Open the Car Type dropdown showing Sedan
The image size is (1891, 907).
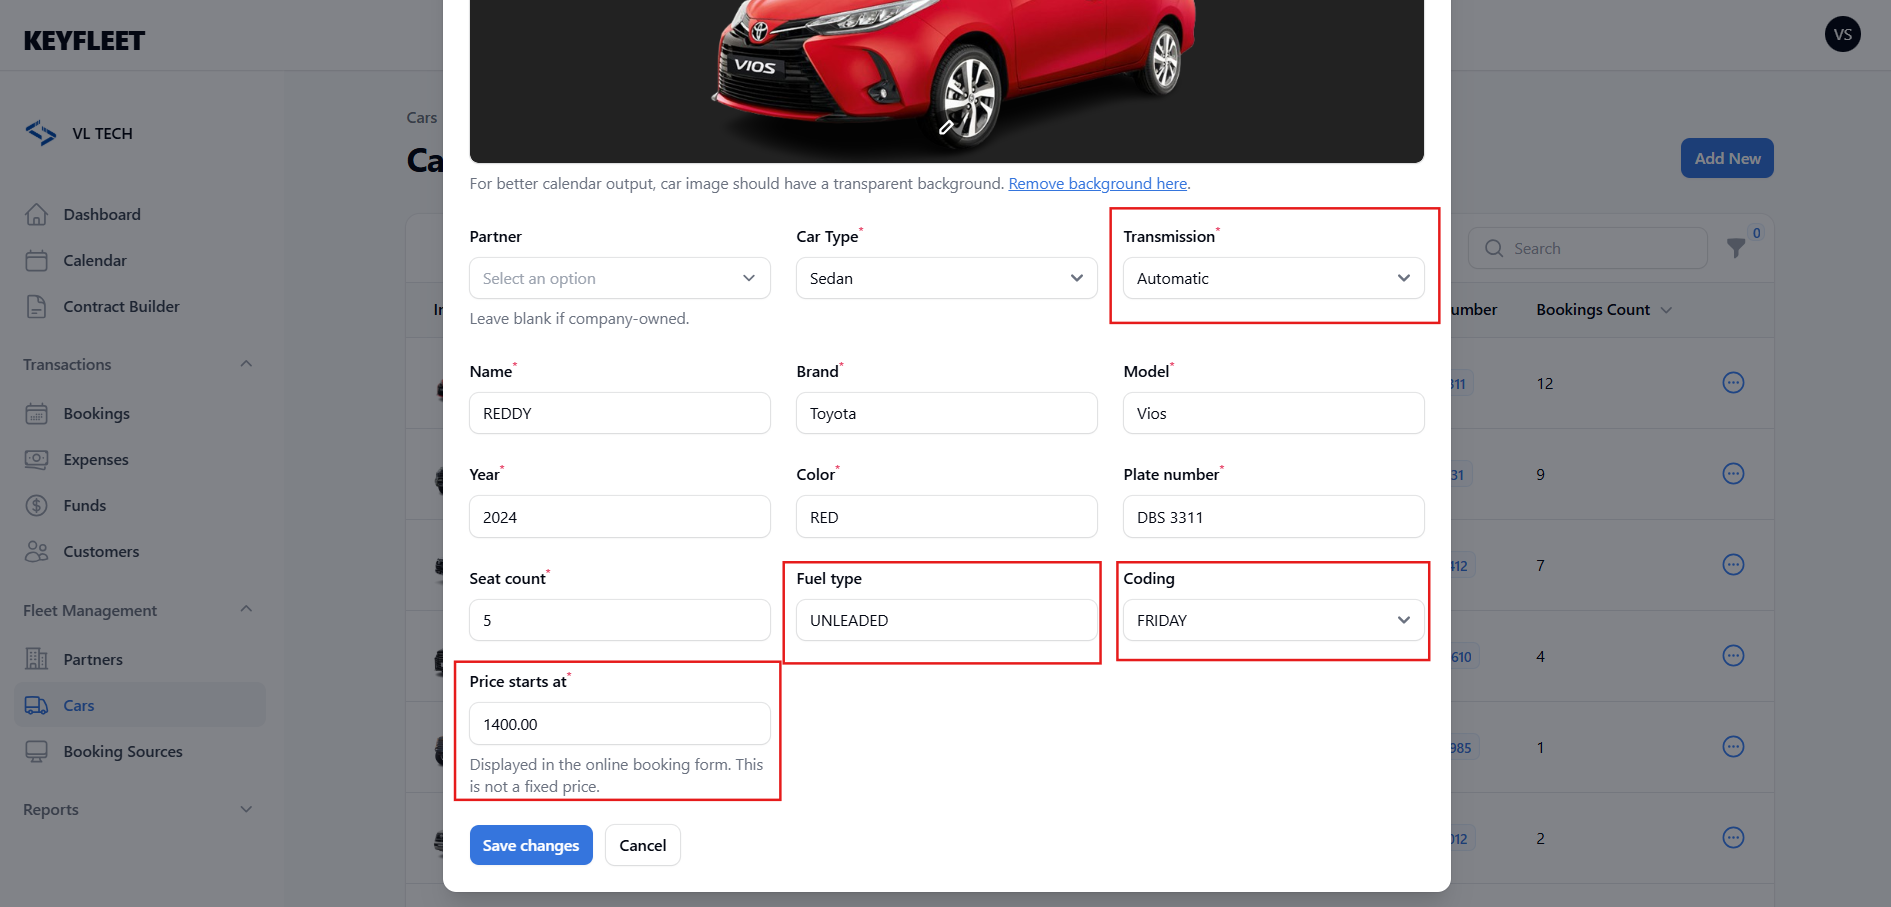946,278
